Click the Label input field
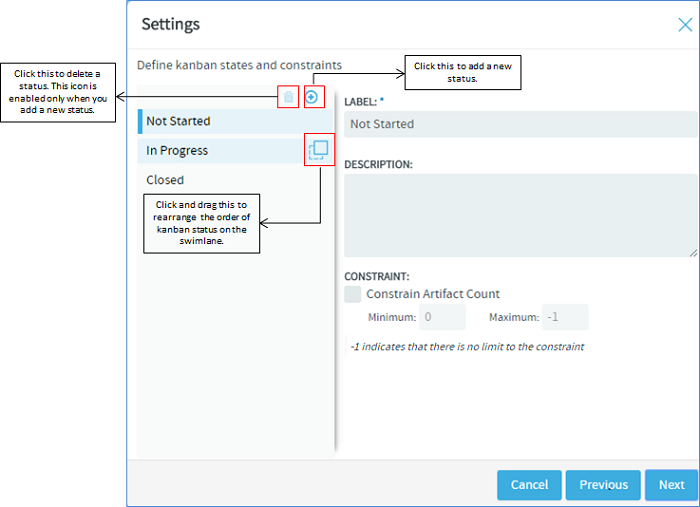This screenshot has width=700, height=507. click(520, 124)
